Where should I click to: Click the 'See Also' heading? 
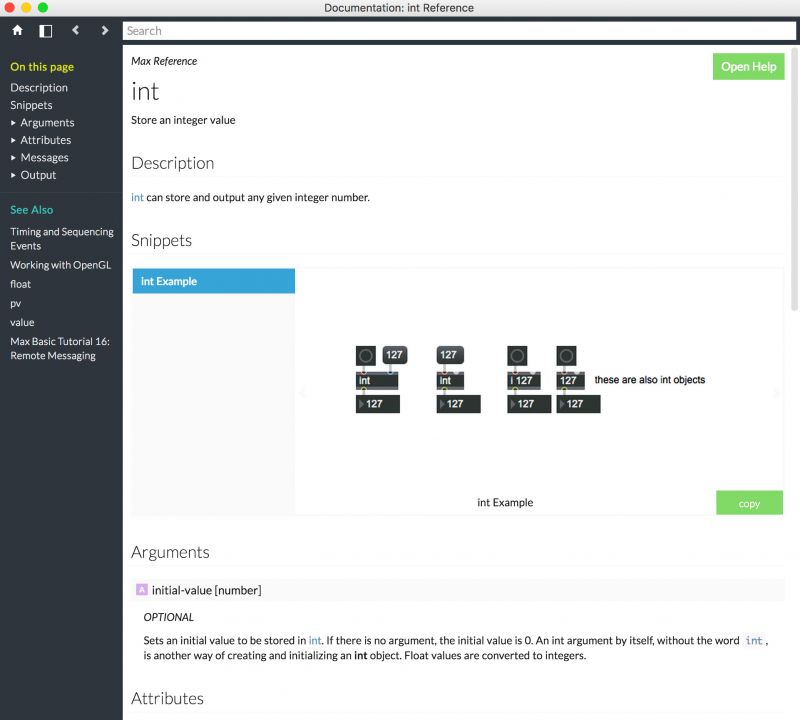pos(32,210)
